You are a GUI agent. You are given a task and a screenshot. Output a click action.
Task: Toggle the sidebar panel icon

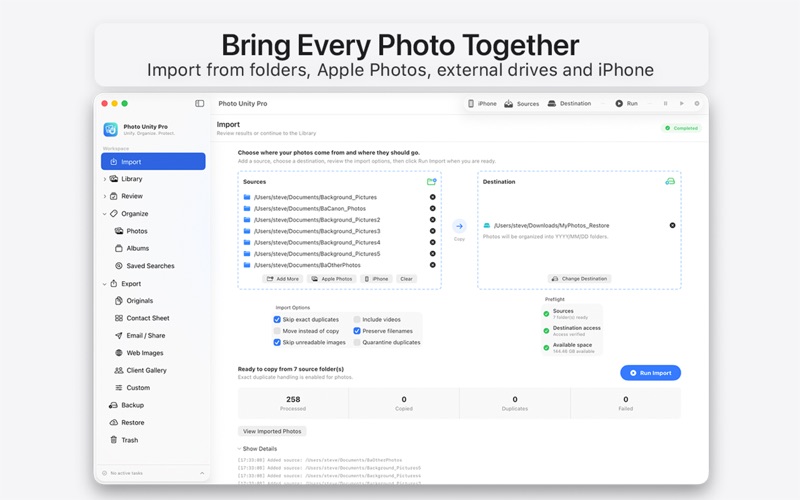199,104
